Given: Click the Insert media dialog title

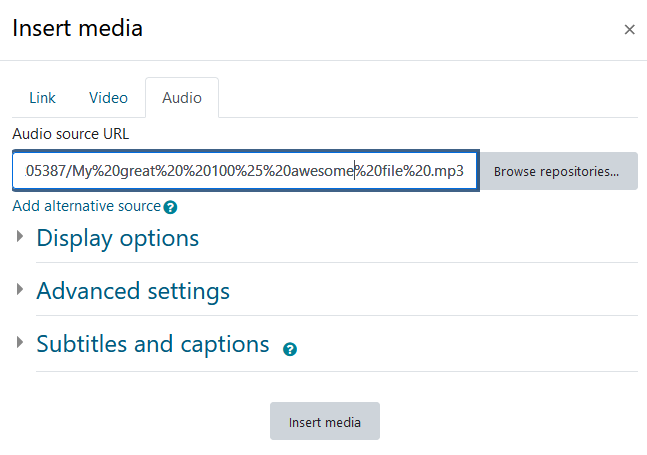Looking at the screenshot, I should point(78,28).
